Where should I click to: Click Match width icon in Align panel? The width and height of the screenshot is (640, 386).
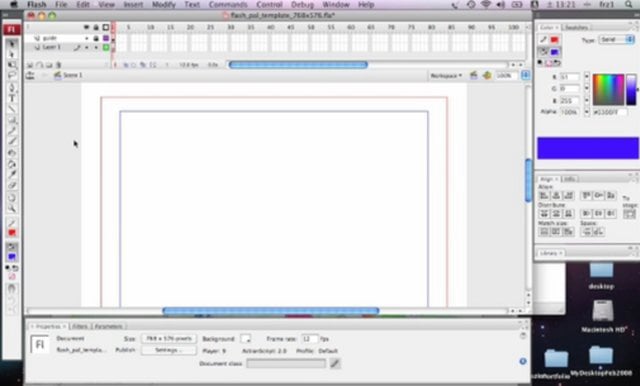pos(544,232)
